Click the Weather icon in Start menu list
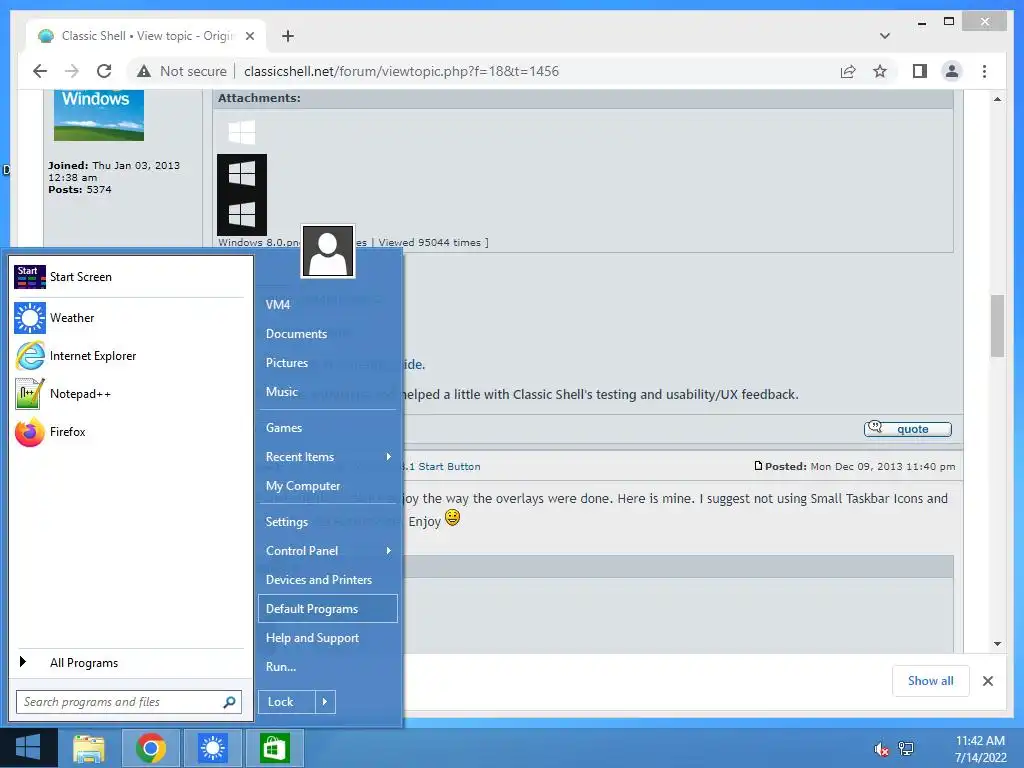The height and width of the screenshot is (768, 1024). [30, 318]
